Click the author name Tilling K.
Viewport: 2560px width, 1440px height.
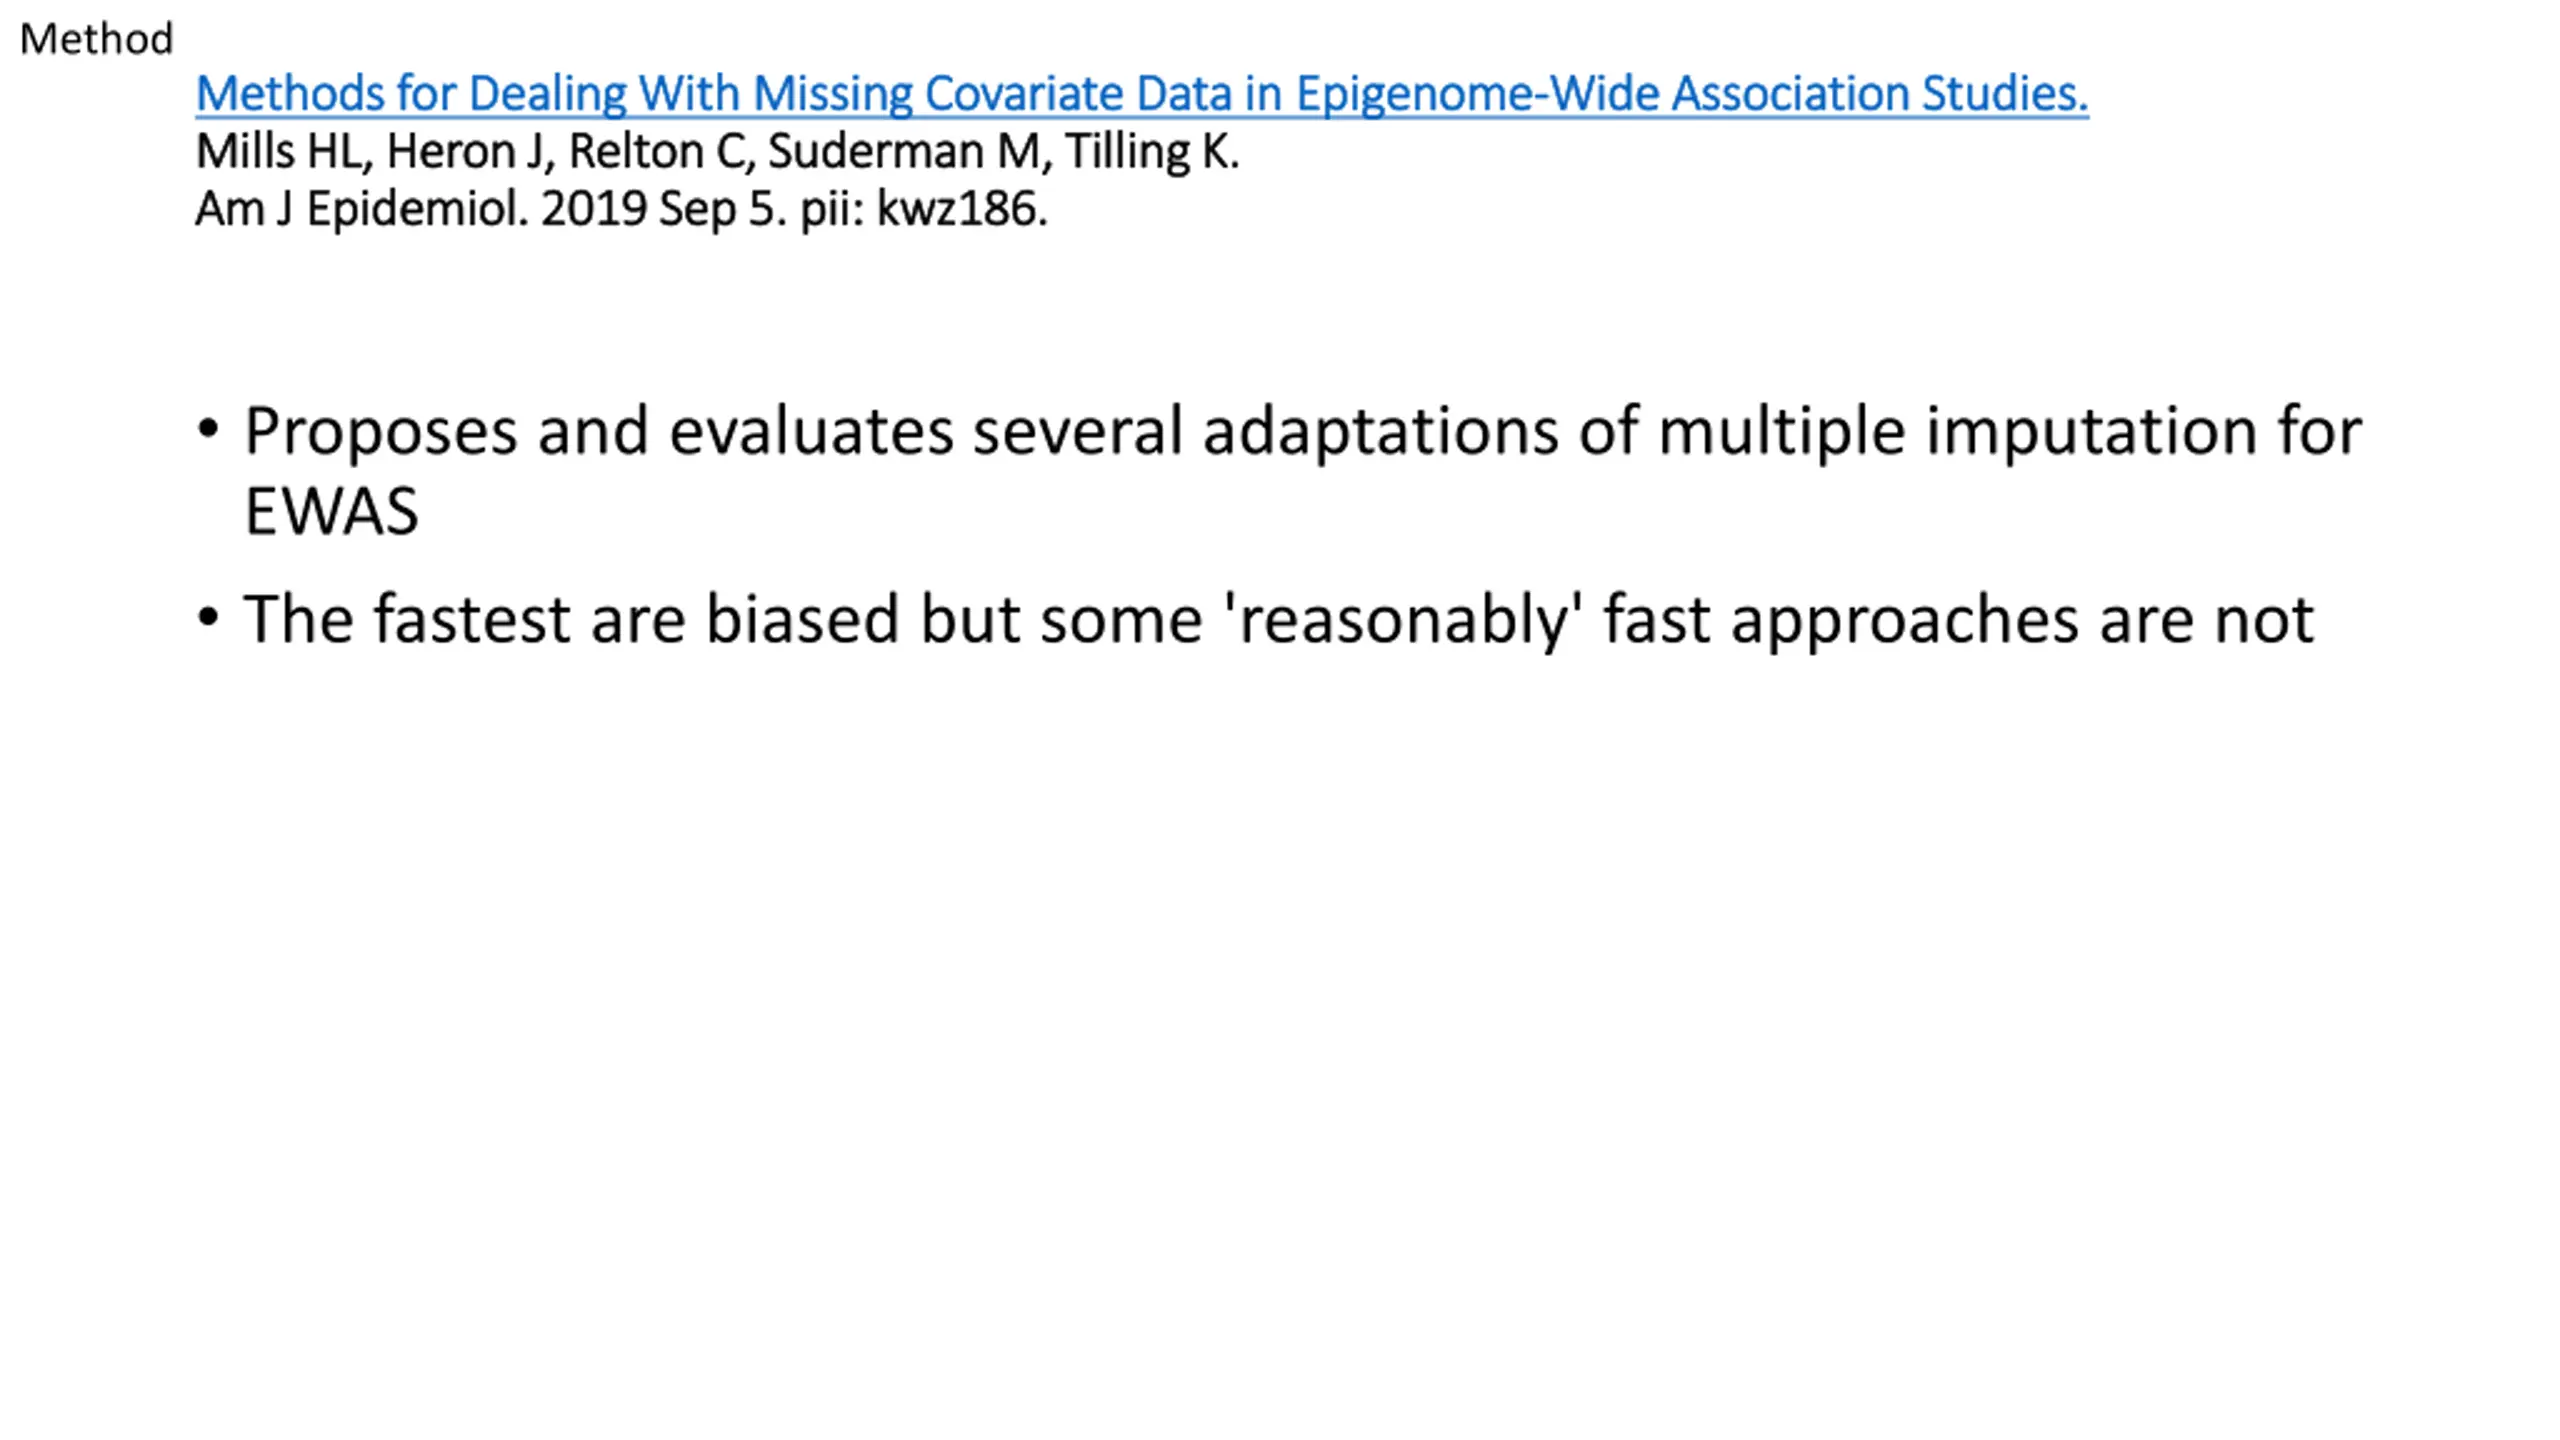(1152, 152)
